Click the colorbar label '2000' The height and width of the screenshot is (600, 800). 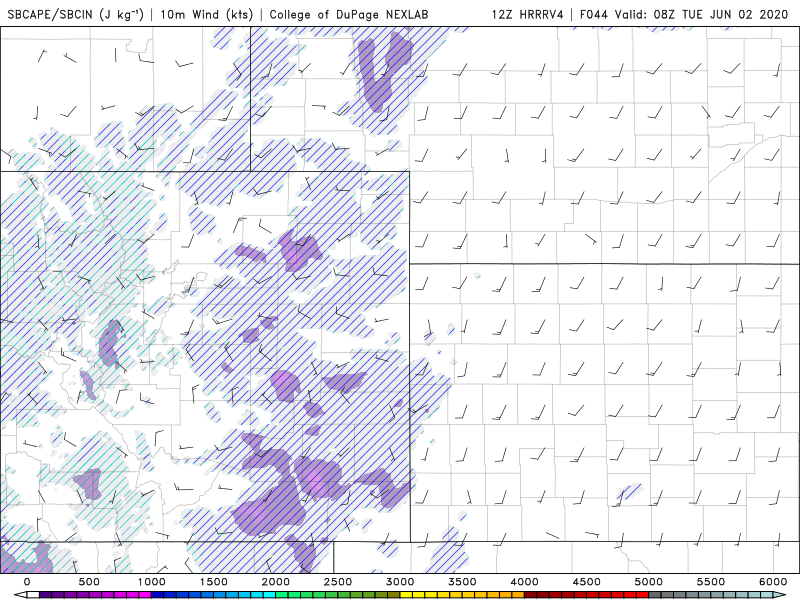click(276, 582)
